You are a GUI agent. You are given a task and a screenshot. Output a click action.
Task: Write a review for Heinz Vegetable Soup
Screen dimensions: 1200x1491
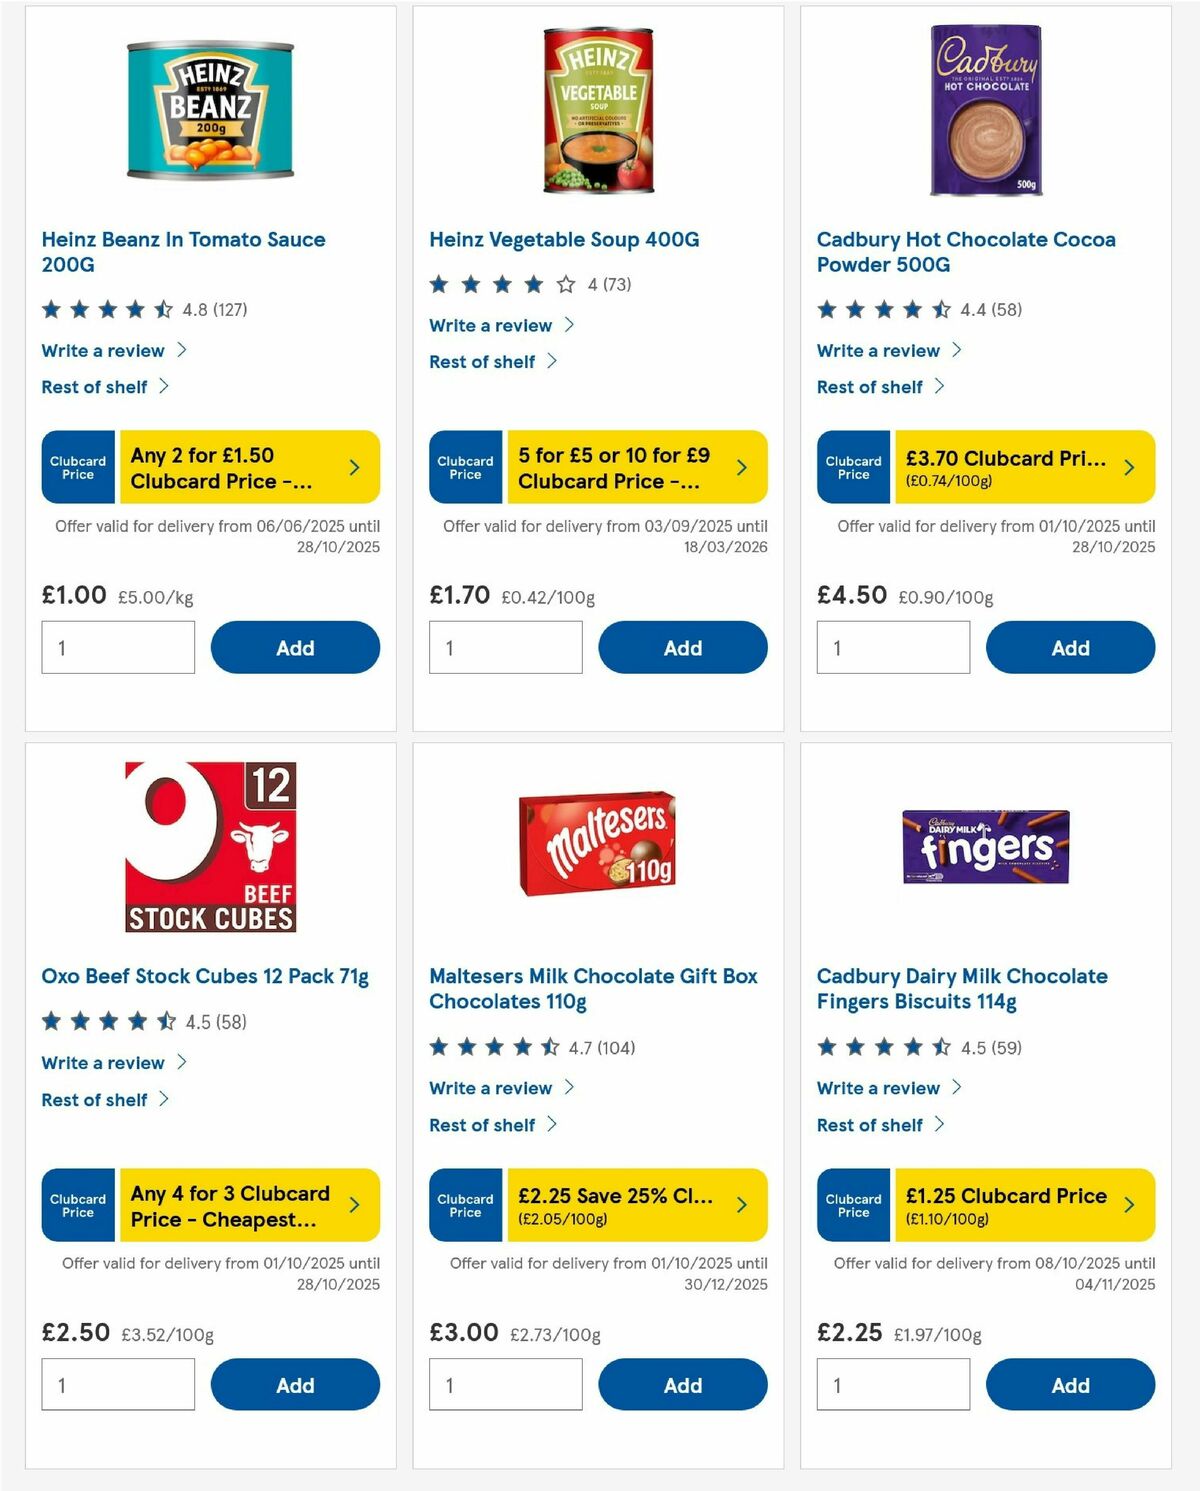(489, 325)
